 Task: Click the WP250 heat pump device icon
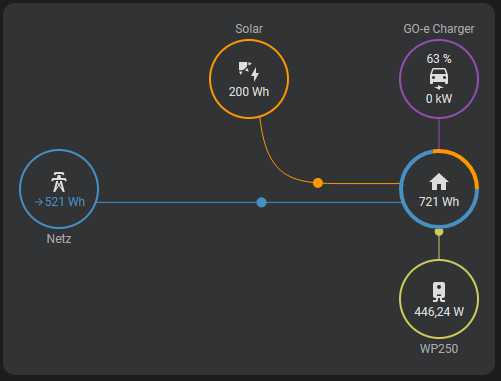point(439,292)
